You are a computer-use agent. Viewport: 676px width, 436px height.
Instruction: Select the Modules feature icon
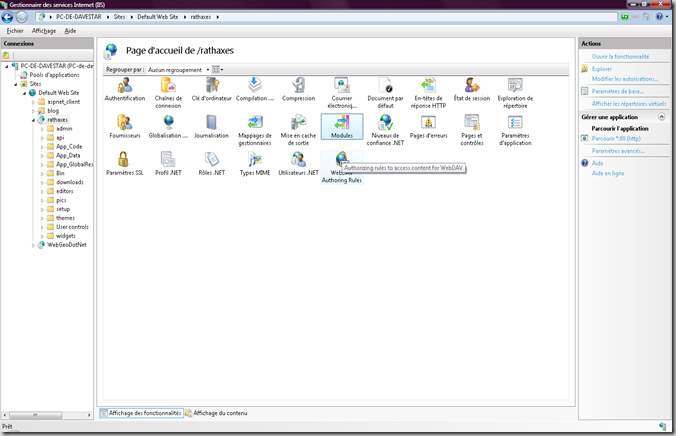click(342, 127)
